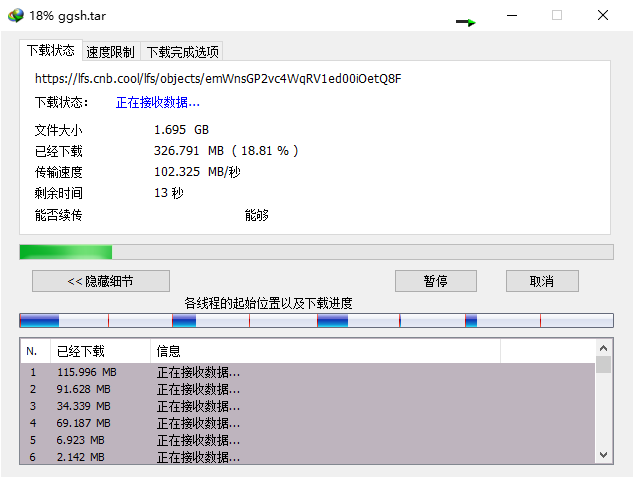Collapse details with << 隐藏细节 button
Viewport: 634px width, 478px height.
point(100,281)
